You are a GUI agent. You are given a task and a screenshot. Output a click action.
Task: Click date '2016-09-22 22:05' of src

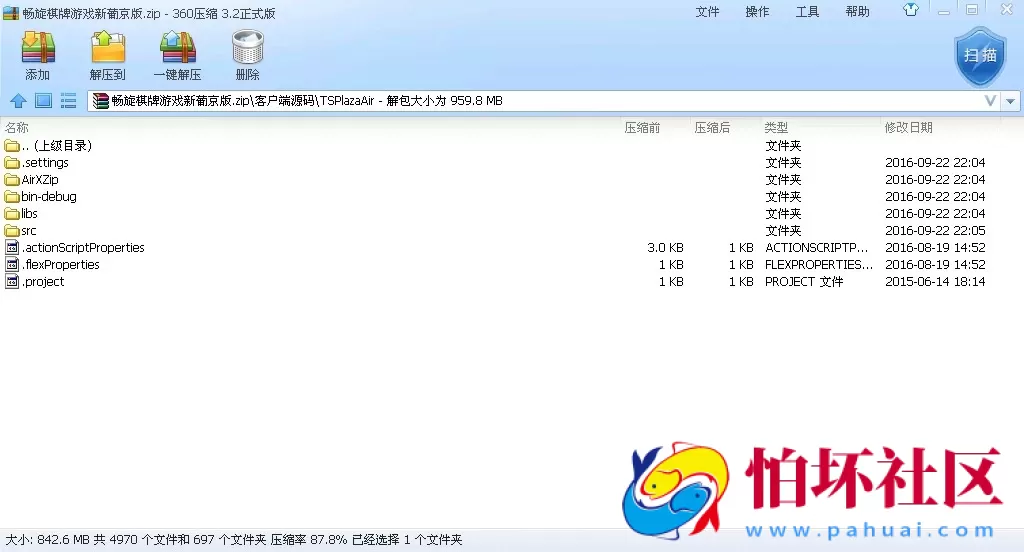click(935, 231)
